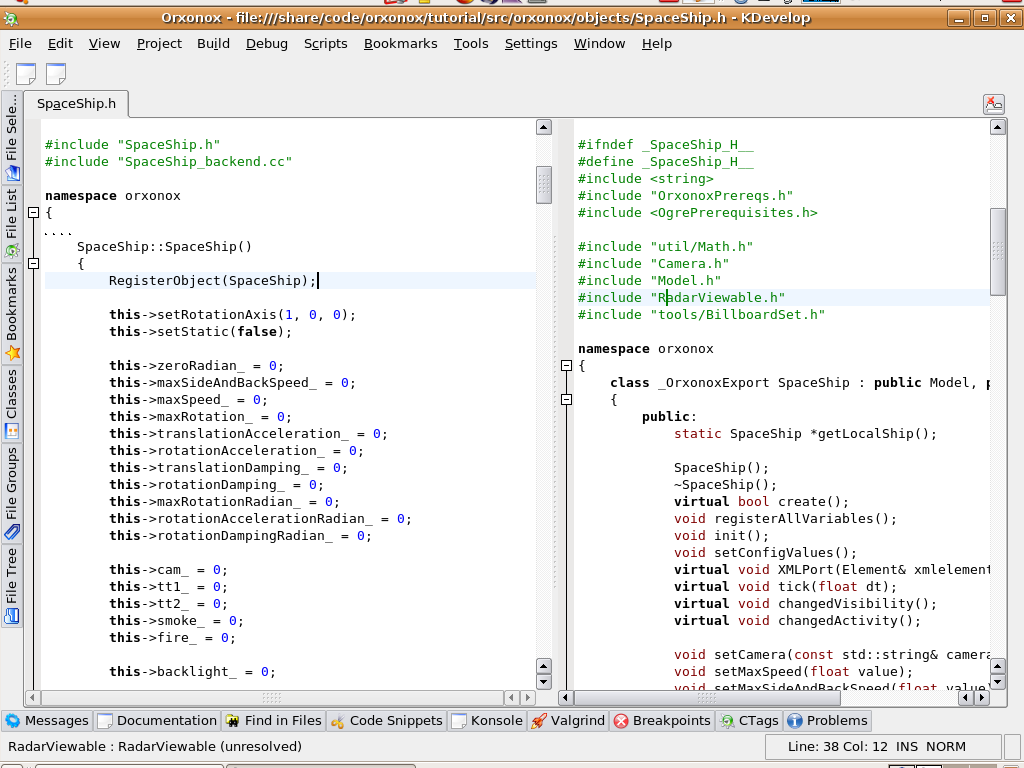The height and width of the screenshot is (768, 1024).
Task: Collapse the namespace orxonox fold in right editor
Action: pos(566,365)
